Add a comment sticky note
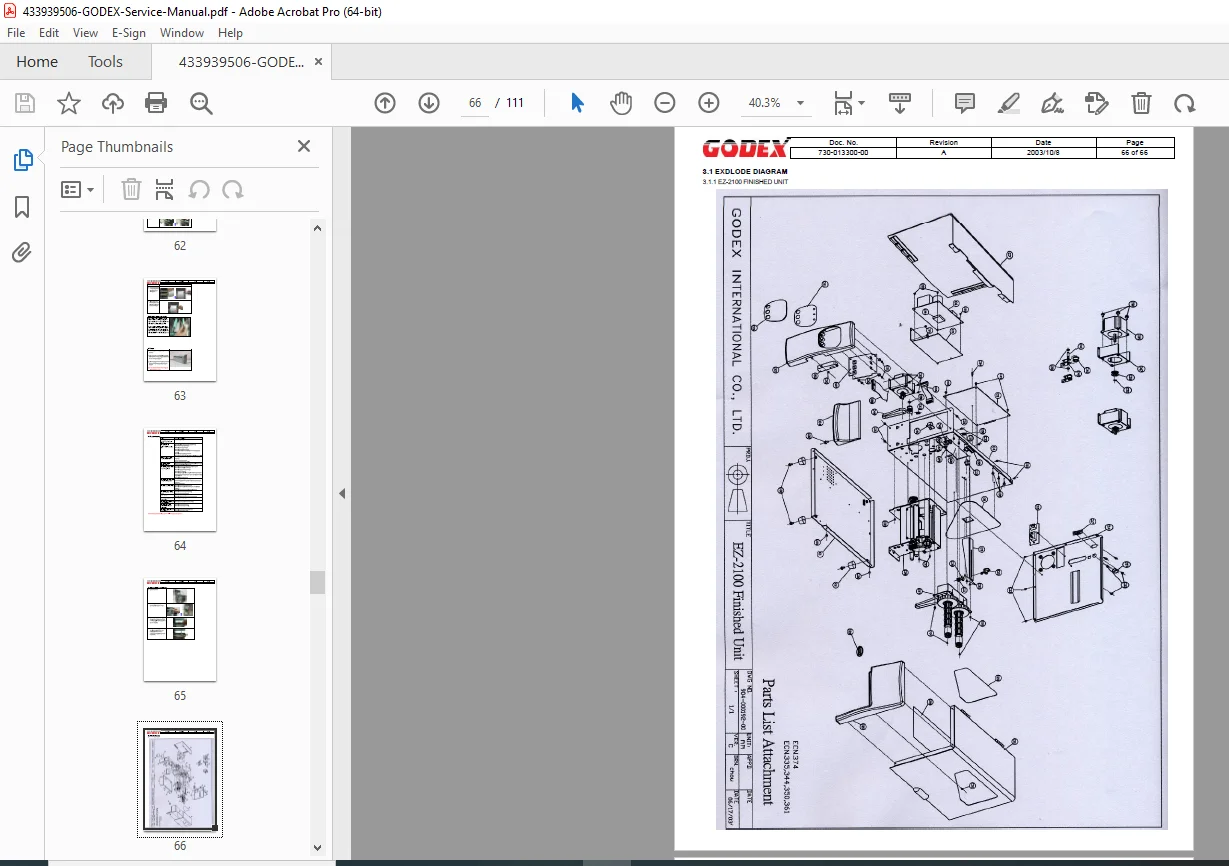The width and height of the screenshot is (1229, 866). coord(965,103)
